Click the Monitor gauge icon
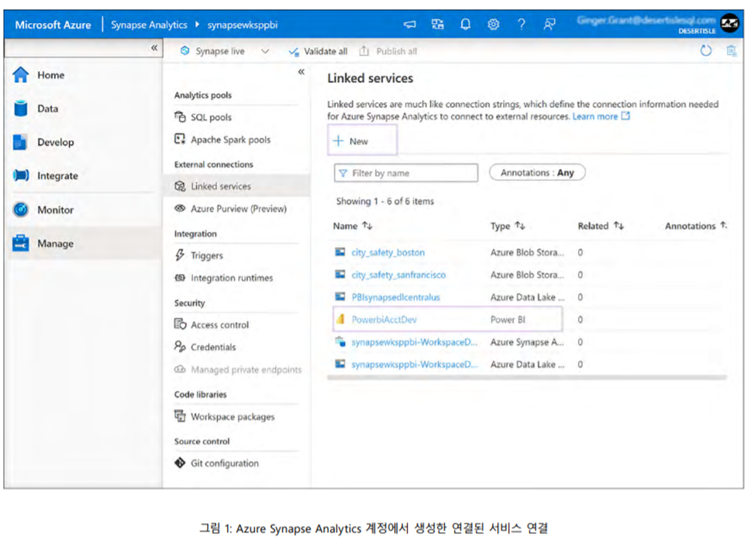This screenshot has width=752, height=552. click(21, 210)
